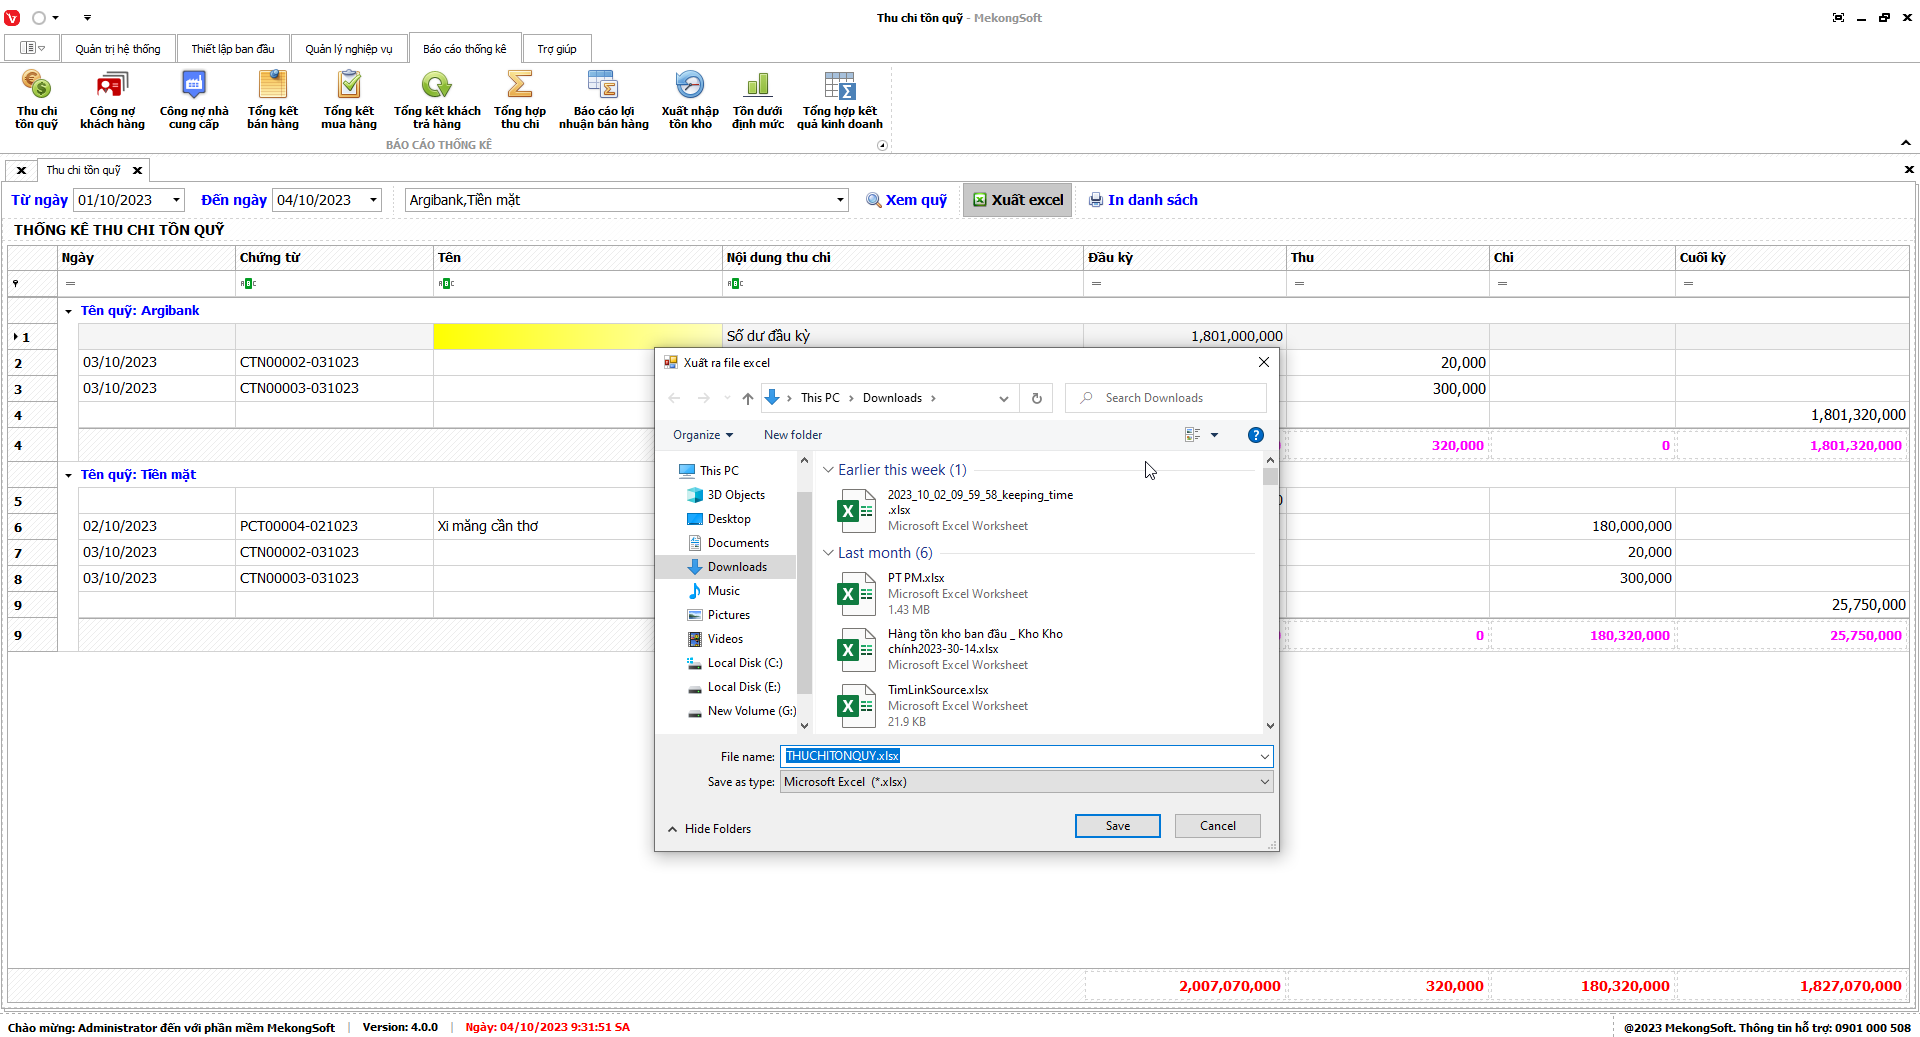The image size is (1920, 1037).
Task: Switch to Quản lý nghiệp vụ tab
Action: [348, 49]
